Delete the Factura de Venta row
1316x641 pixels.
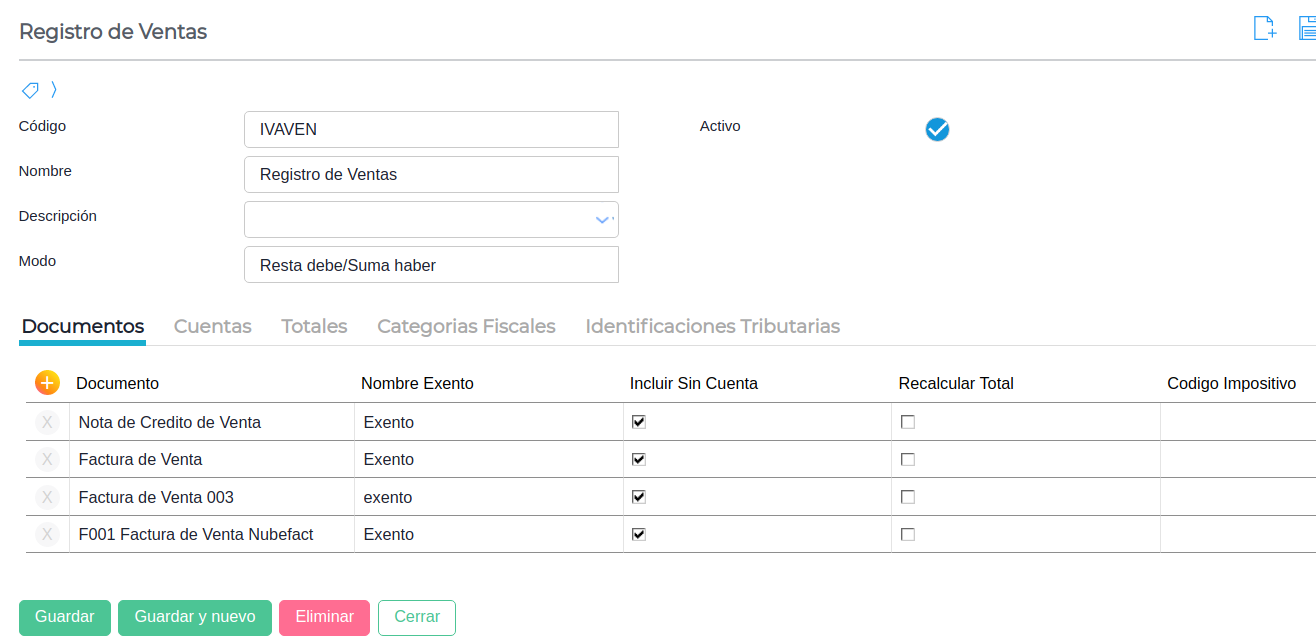[47, 460]
